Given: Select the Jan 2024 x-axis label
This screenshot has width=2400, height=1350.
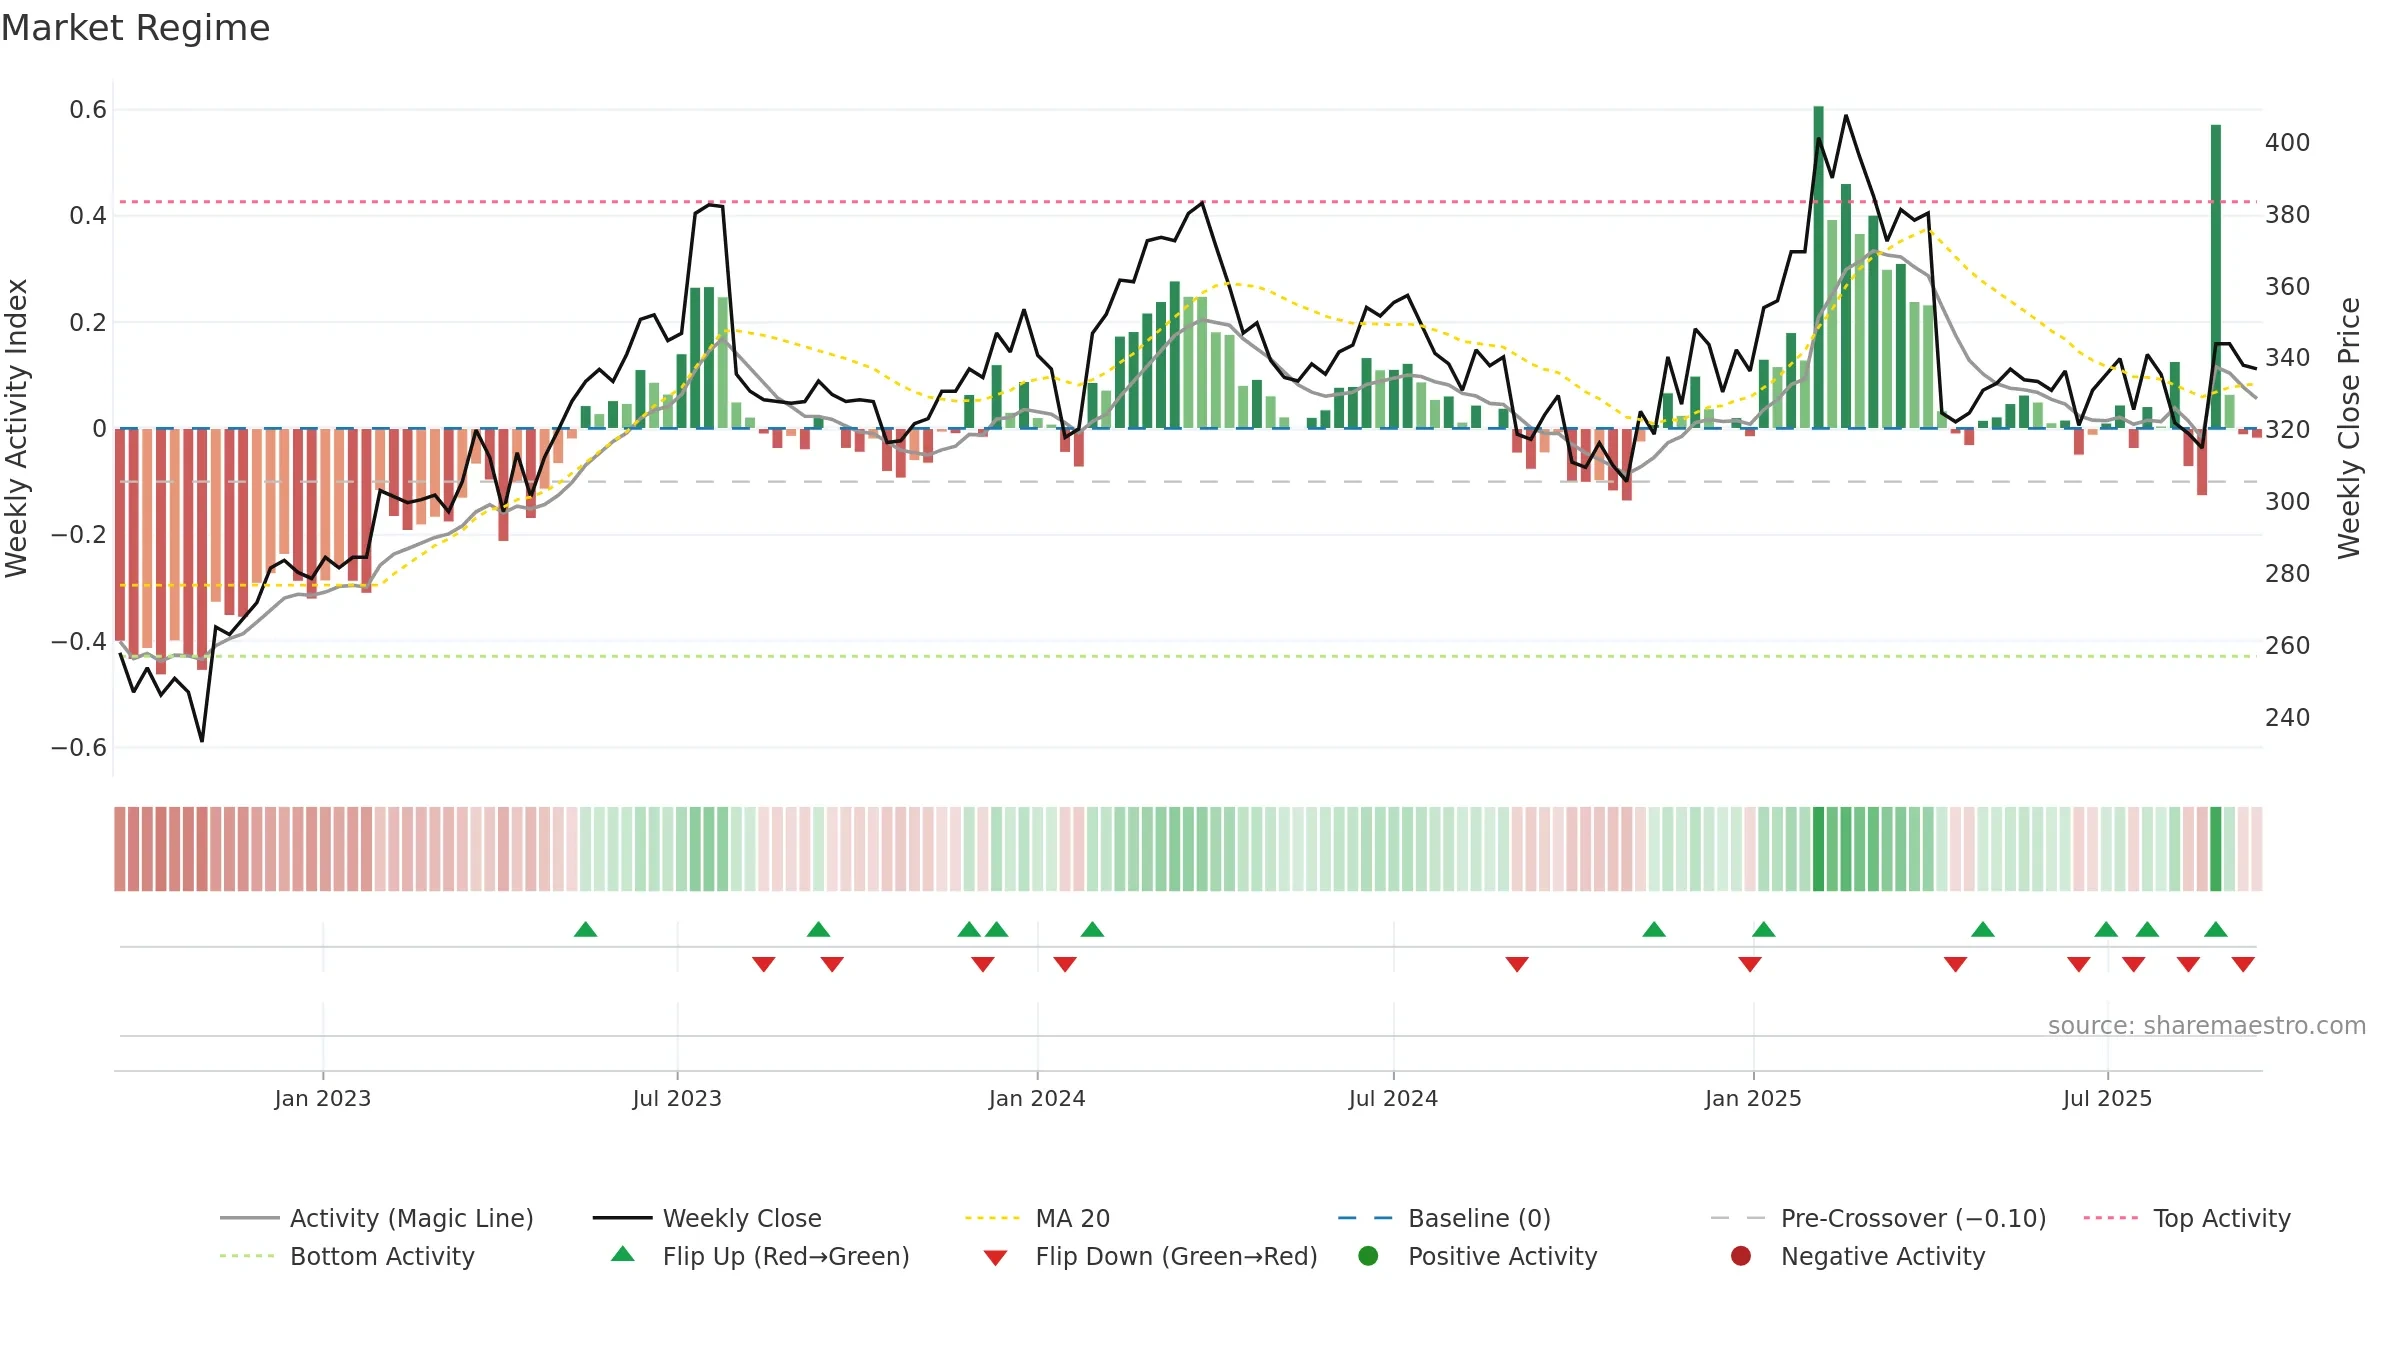Looking at the screenshot, I should coord(1037,1098).
